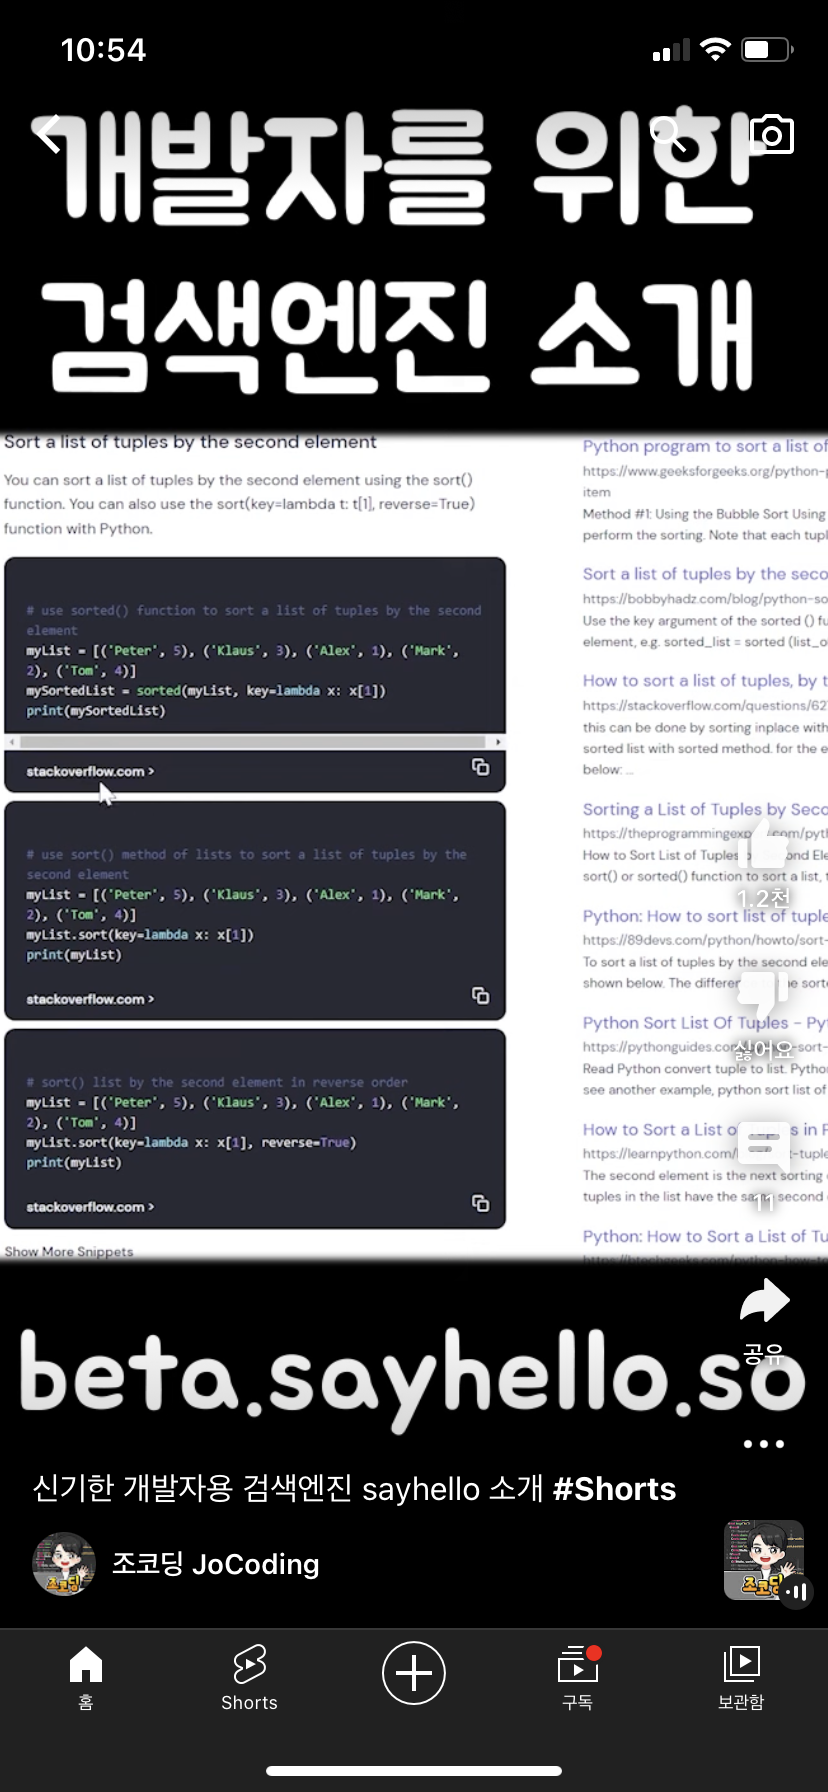Tap the like thumbs-up button

point(764,846)
